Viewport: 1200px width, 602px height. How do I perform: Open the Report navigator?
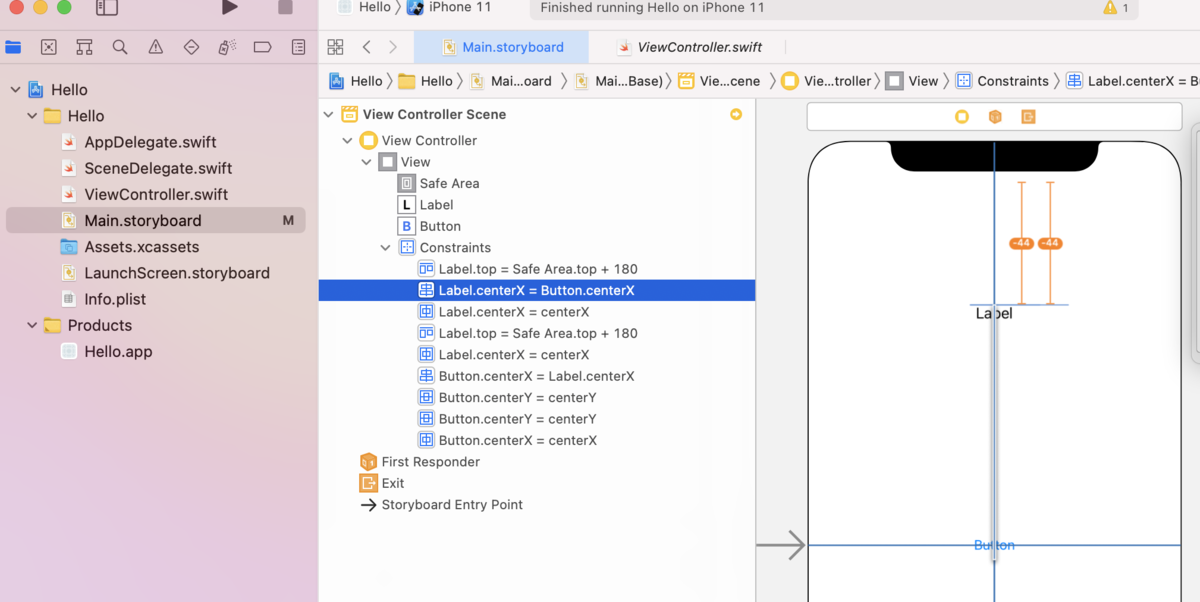click(298, 47)
